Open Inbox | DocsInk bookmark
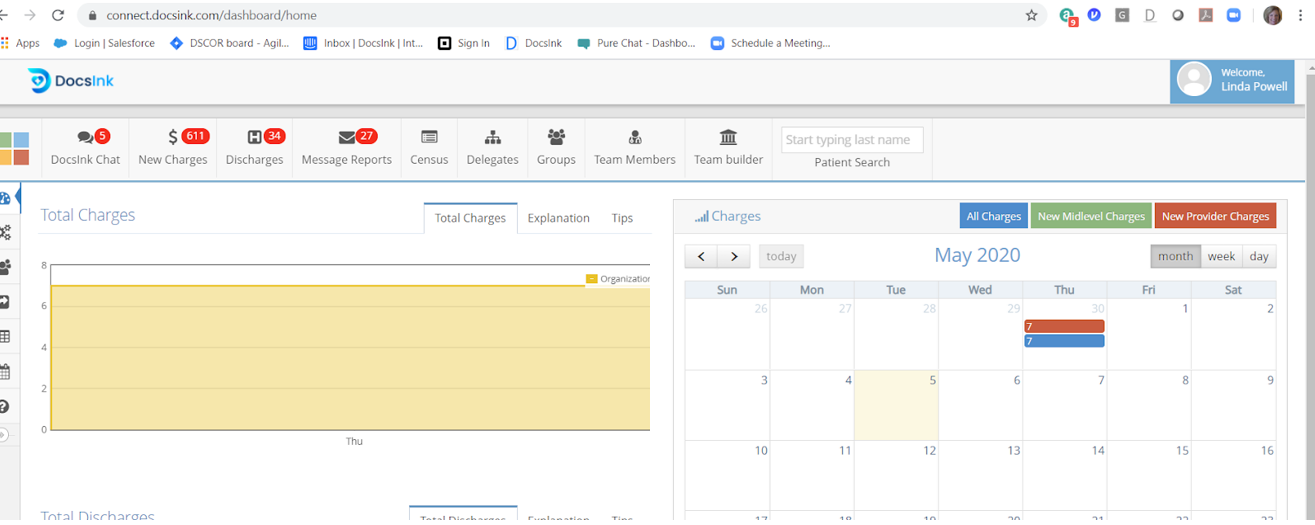The image size is (1315, 525). tap(363, 43)
